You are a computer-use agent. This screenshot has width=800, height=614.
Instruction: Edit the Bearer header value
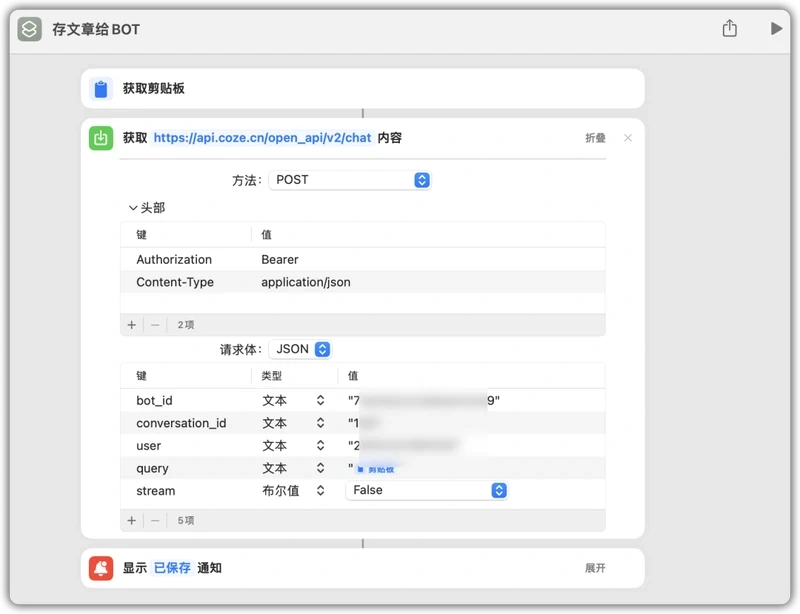coord(280,260)
